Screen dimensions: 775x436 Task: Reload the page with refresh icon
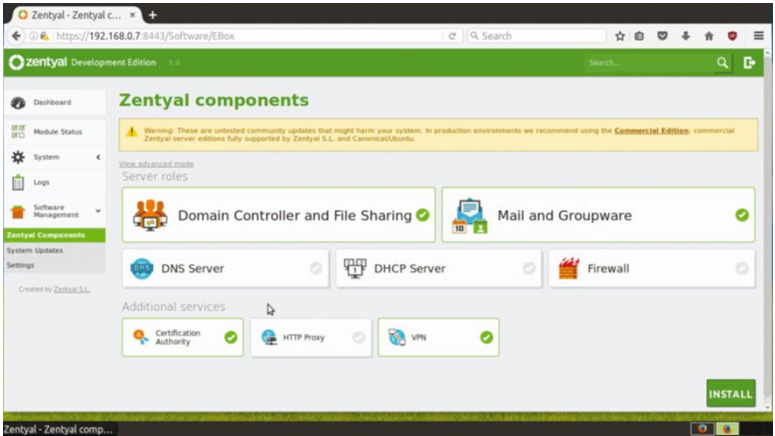tap(452, 36)
